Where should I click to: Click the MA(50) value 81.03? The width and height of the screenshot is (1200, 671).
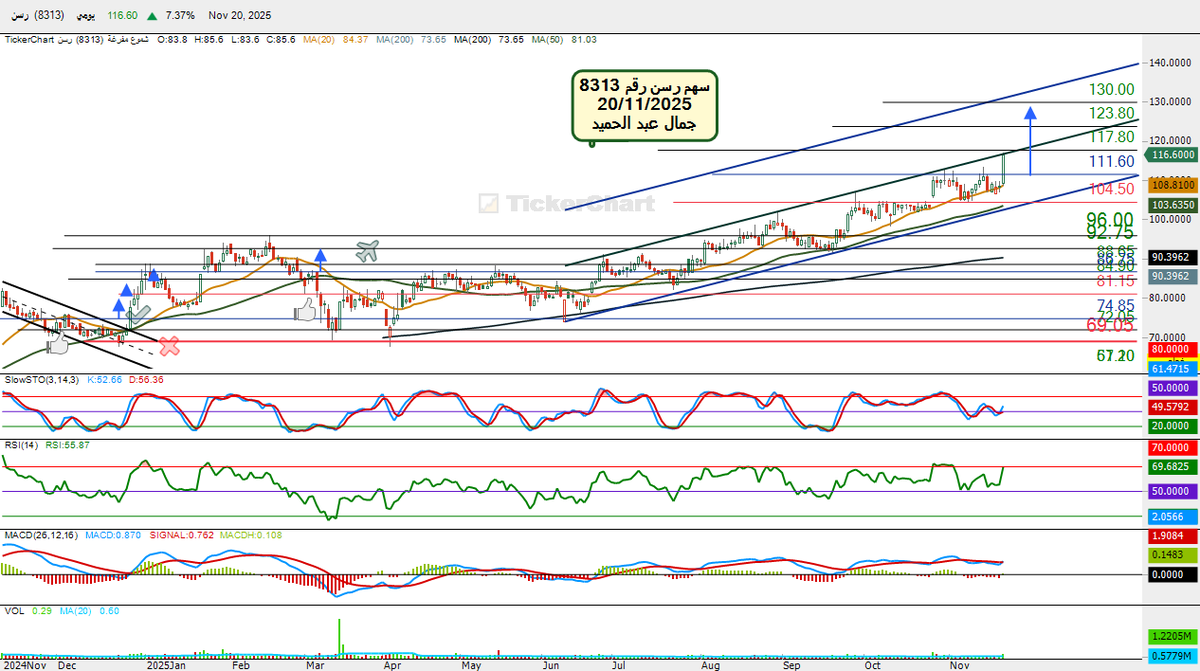pyautogui.click(x=585, y=39)
